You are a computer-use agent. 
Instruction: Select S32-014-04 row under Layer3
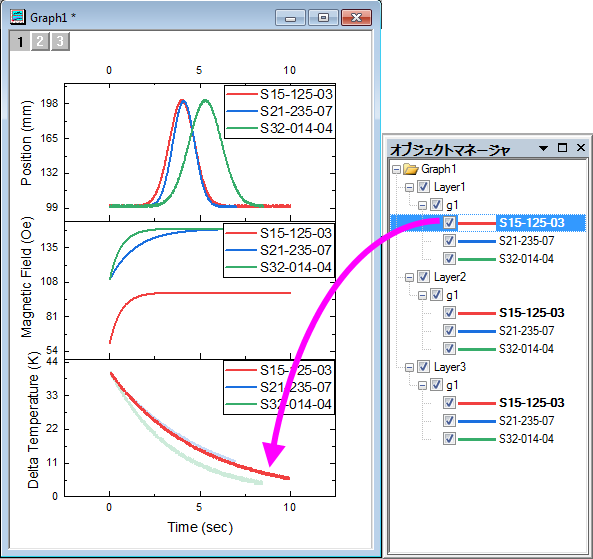[526, 439]
